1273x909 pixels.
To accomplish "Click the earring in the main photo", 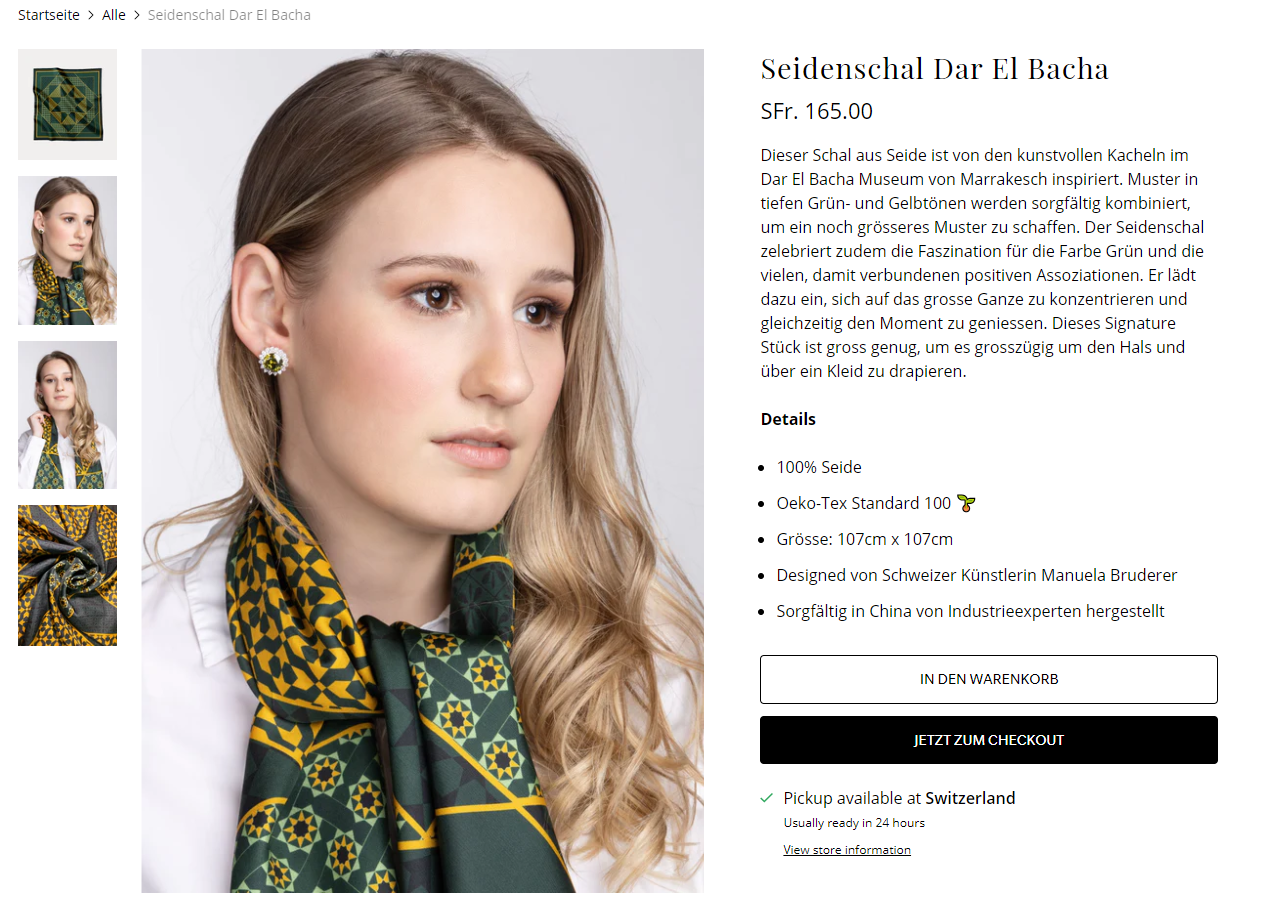I will click(273, 360).
